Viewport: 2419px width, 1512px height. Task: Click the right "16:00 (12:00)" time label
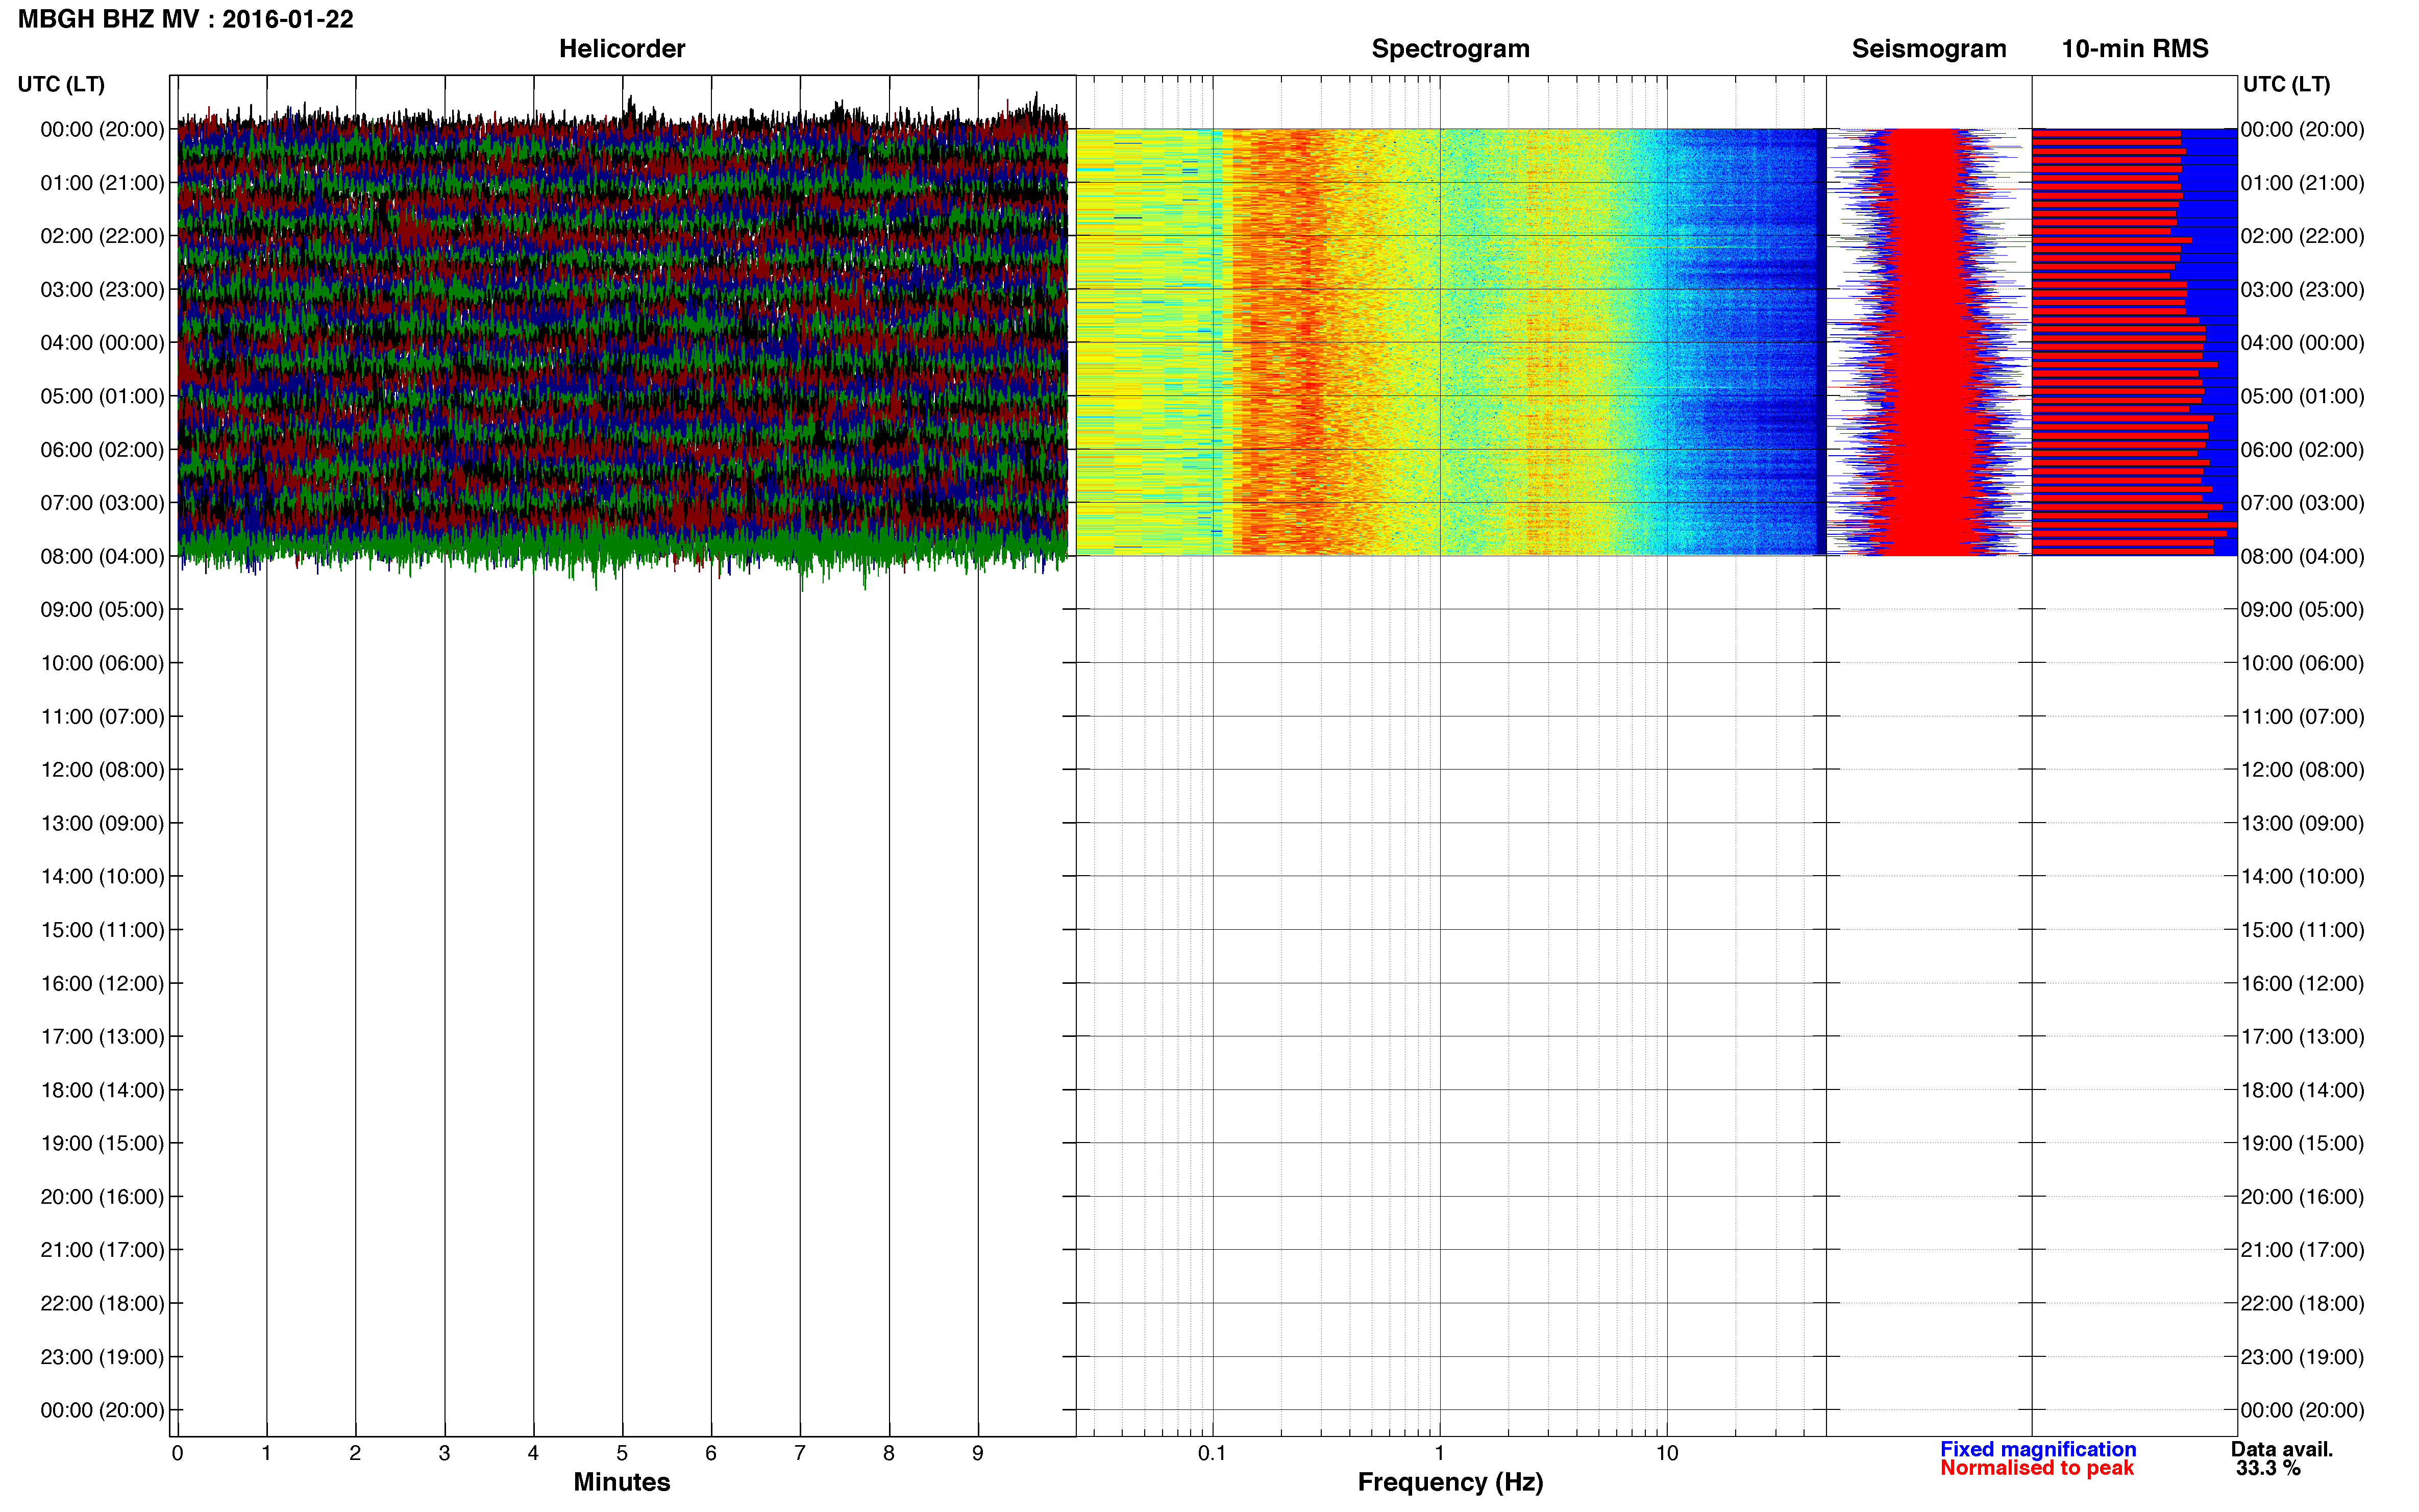tap(2302, 983)
